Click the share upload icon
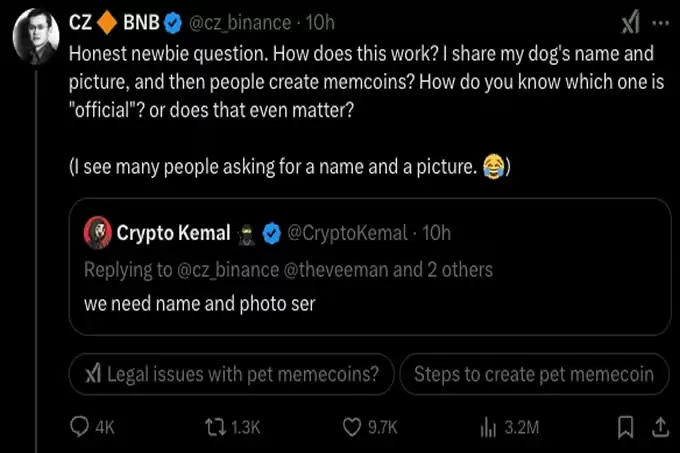This screenshot has width=680, height=453. coord(659,427)
